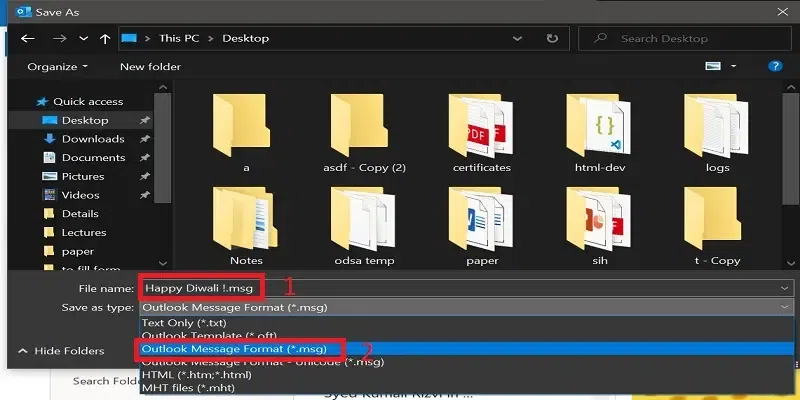Open the view options dropdown arrow
The width and height of the screenshot is (800, 400).
pyautogui.click(x=734, y=66)
